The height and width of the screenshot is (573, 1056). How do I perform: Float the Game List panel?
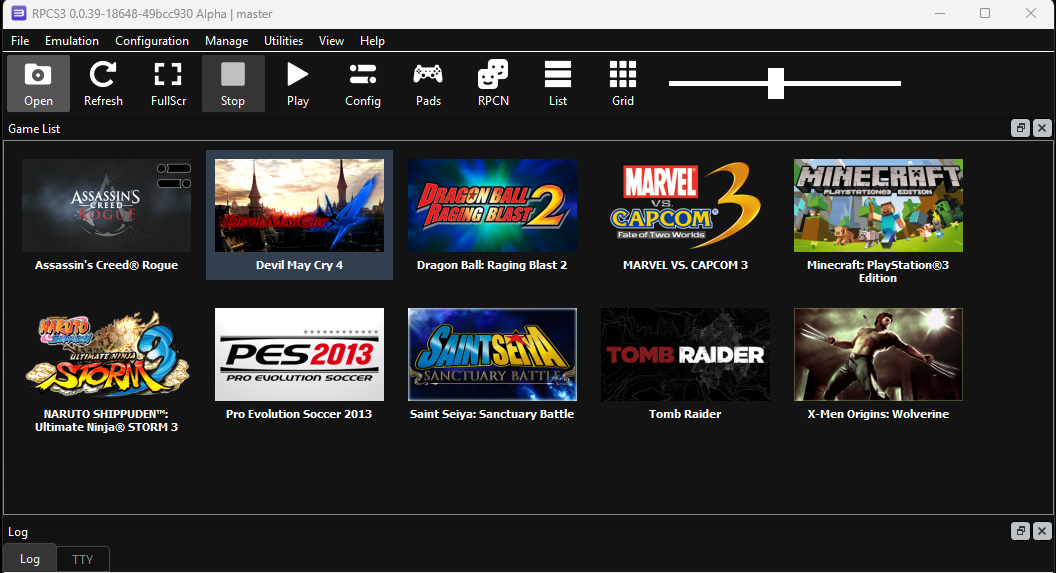[x=1020, y=128]
